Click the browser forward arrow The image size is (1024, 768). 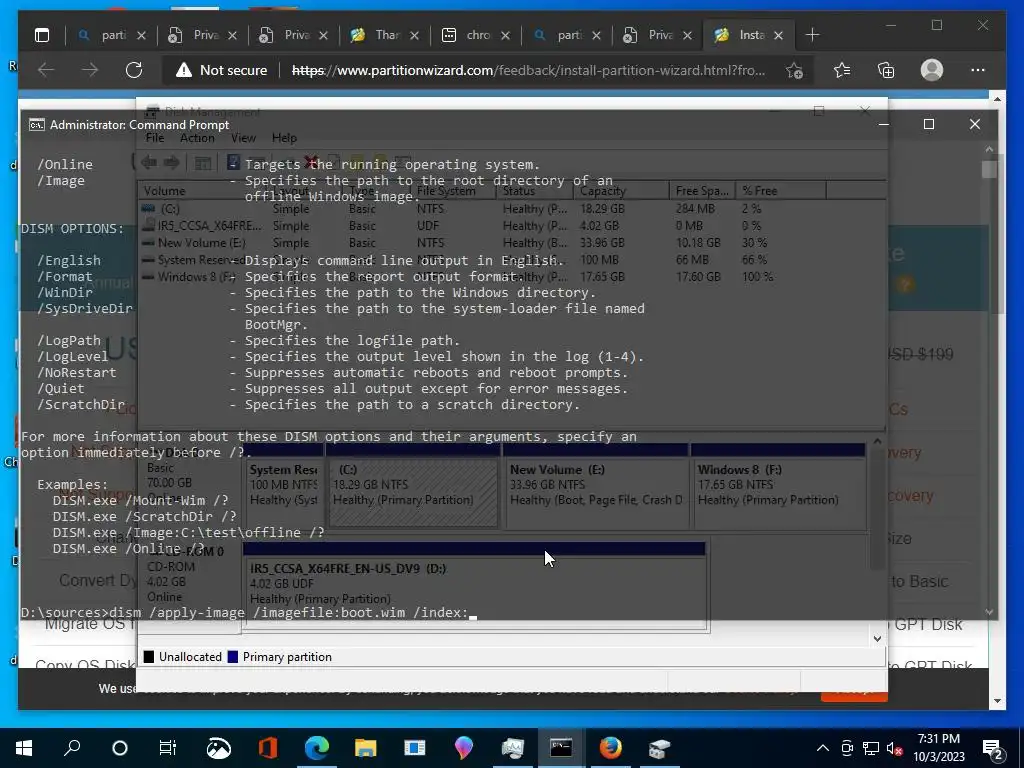89,70
